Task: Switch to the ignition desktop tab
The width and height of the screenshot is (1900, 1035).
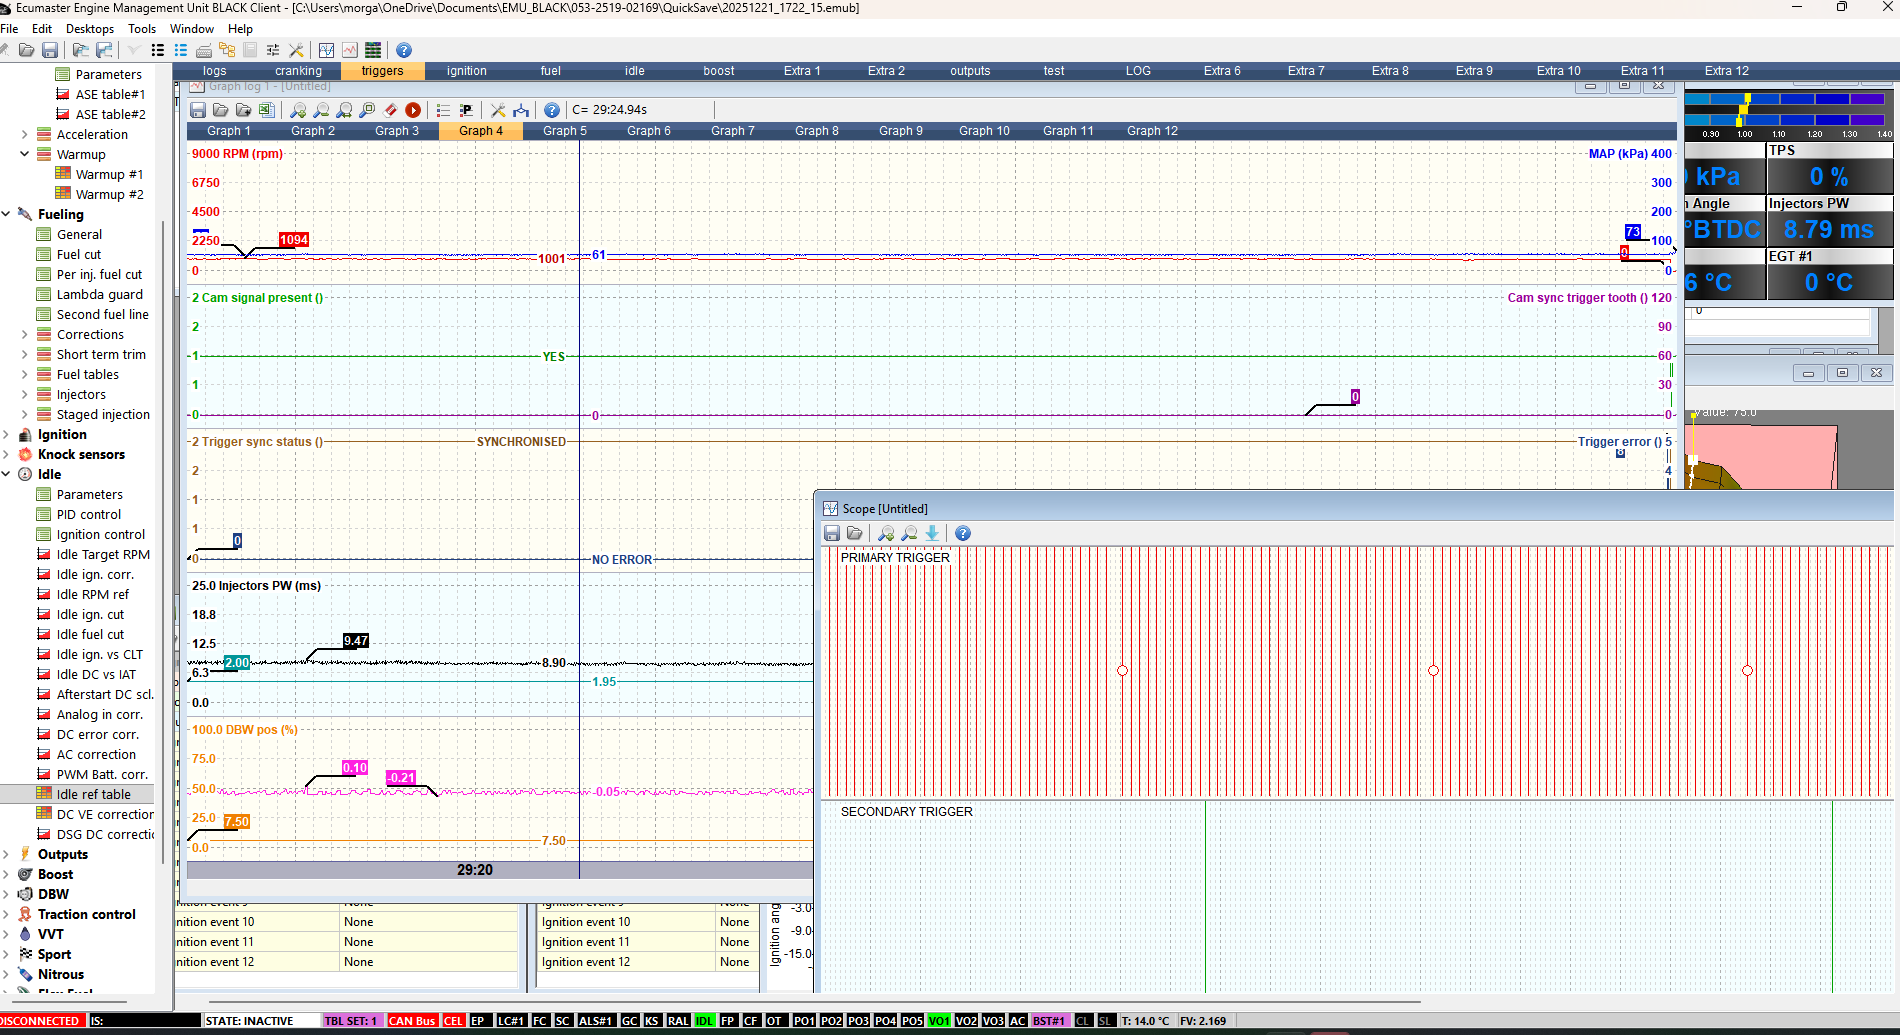Action: coord(466,71)
